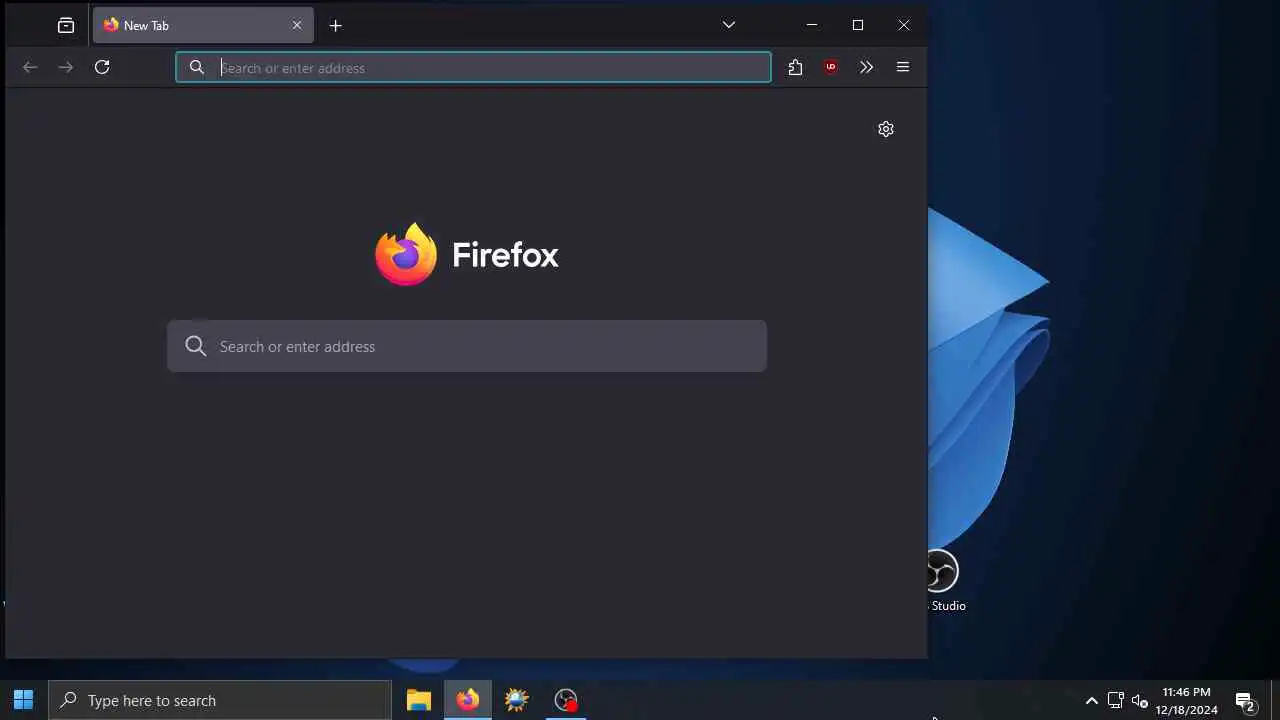The width and height of the screenshot is (1280, 720).
Task: Click the Firefox taskbar icon
Action: (468, 700)
